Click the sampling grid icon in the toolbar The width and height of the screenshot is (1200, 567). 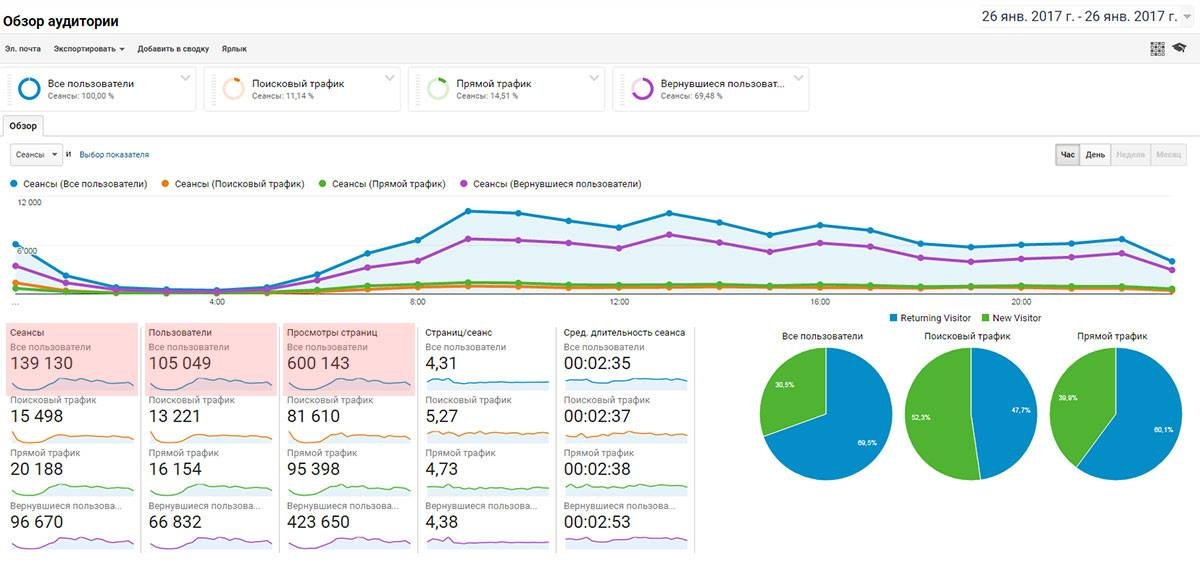1158,48
